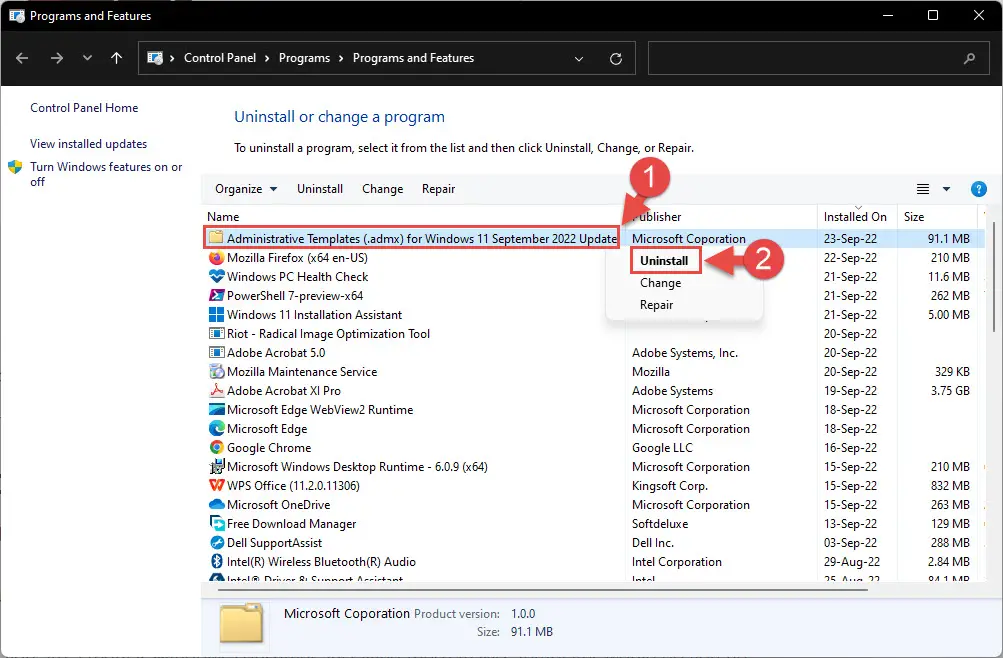Refresh the Programs and Features list
This screenshot has height=658, width=1003.
click(616, 59)
